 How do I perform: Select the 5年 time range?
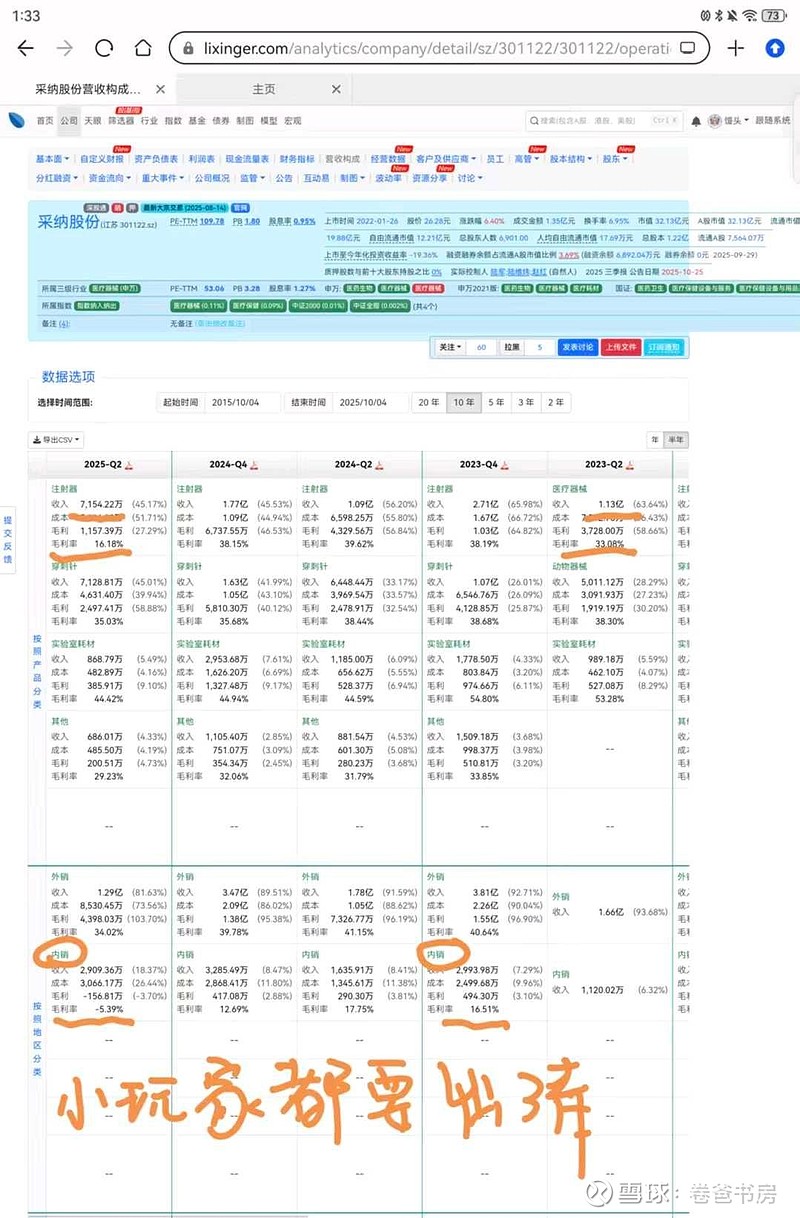(496, 402)
